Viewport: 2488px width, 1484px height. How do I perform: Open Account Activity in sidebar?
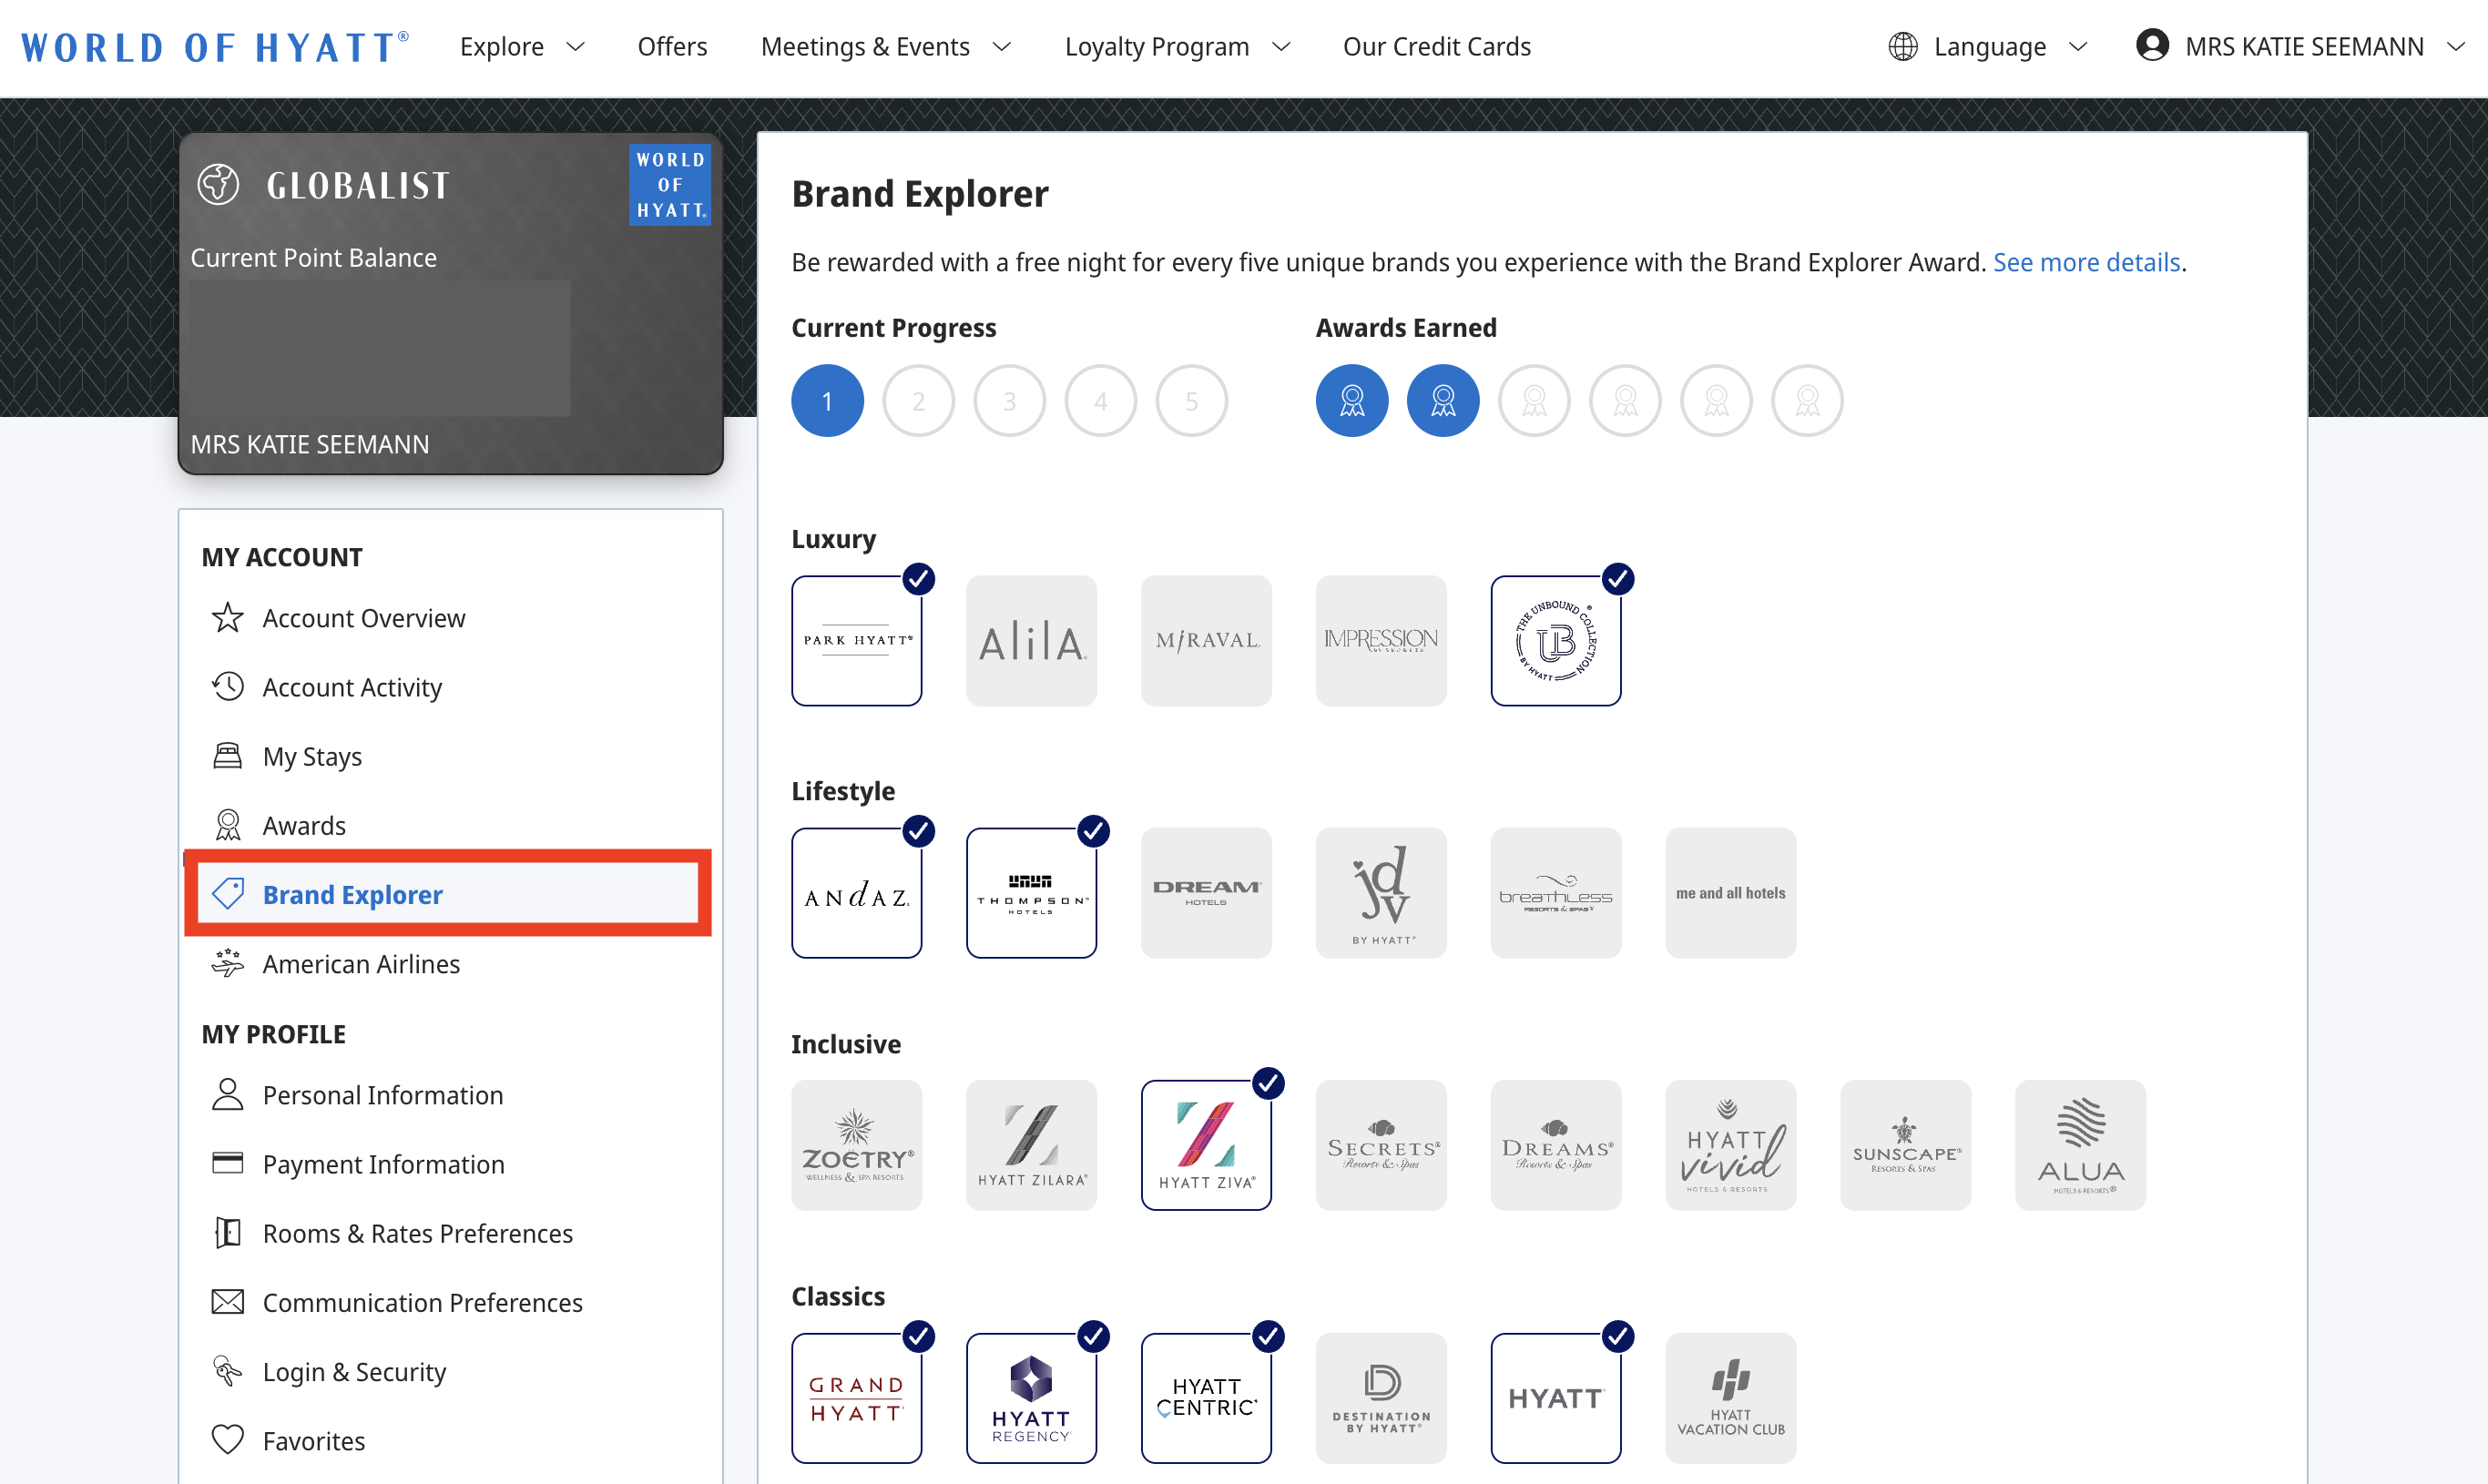pyautogui.click(x=327, y=687)
